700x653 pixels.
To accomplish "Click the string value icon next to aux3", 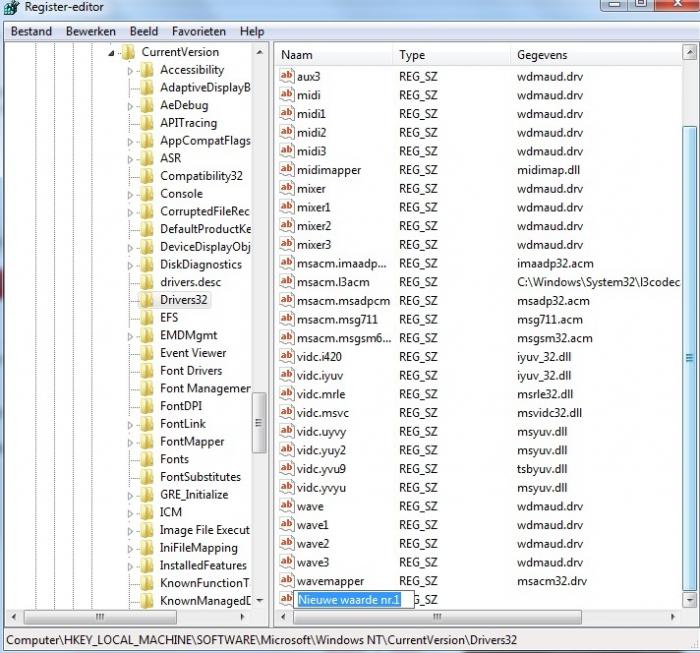I will pos(287,76).
